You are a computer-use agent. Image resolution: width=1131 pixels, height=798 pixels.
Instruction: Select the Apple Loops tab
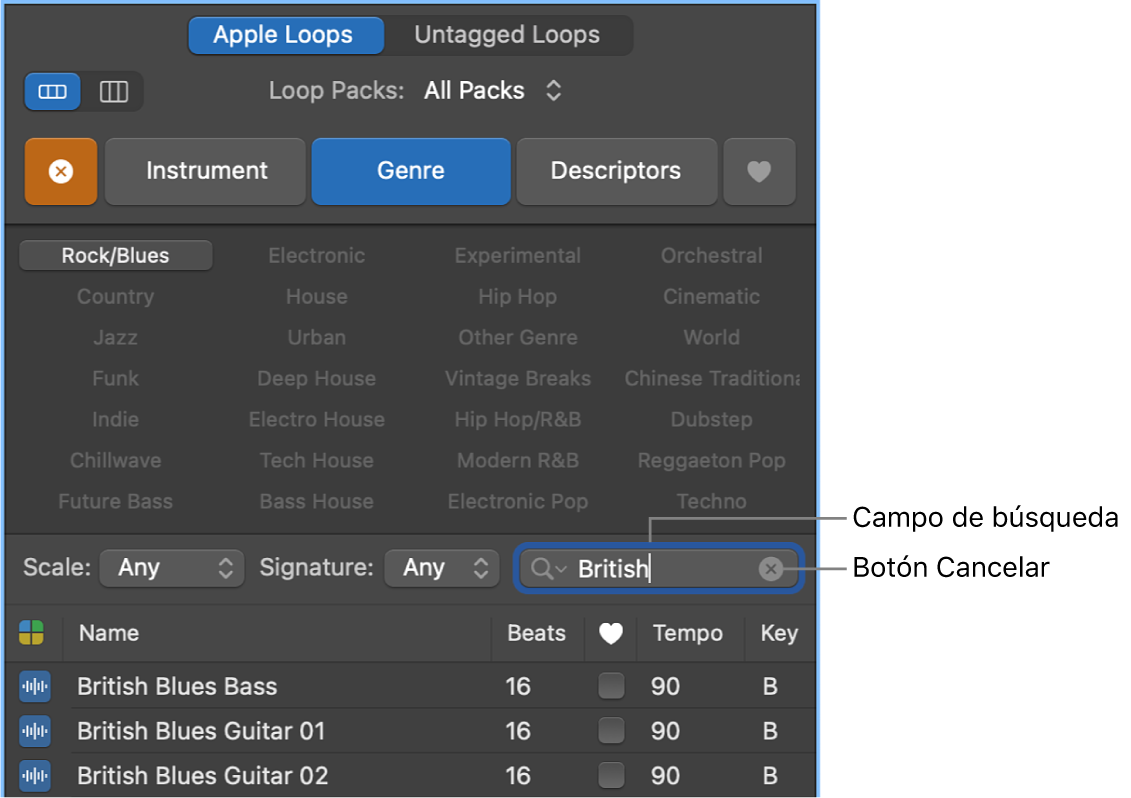point(284,35)
